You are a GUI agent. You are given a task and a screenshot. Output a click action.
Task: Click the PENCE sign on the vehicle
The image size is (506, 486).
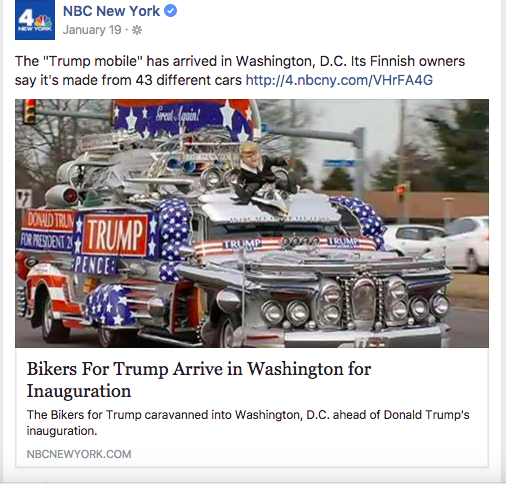(94, 266)
